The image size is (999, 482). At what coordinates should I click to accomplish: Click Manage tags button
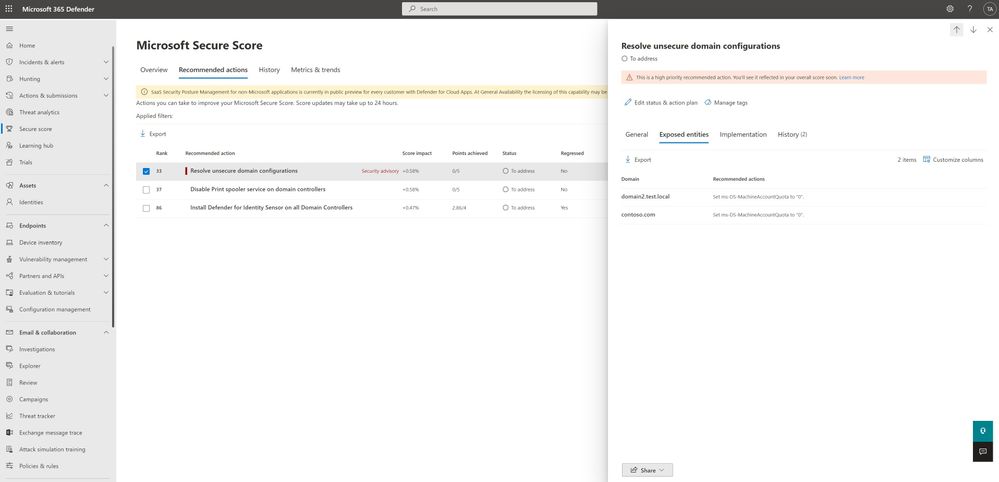point(726,103)
